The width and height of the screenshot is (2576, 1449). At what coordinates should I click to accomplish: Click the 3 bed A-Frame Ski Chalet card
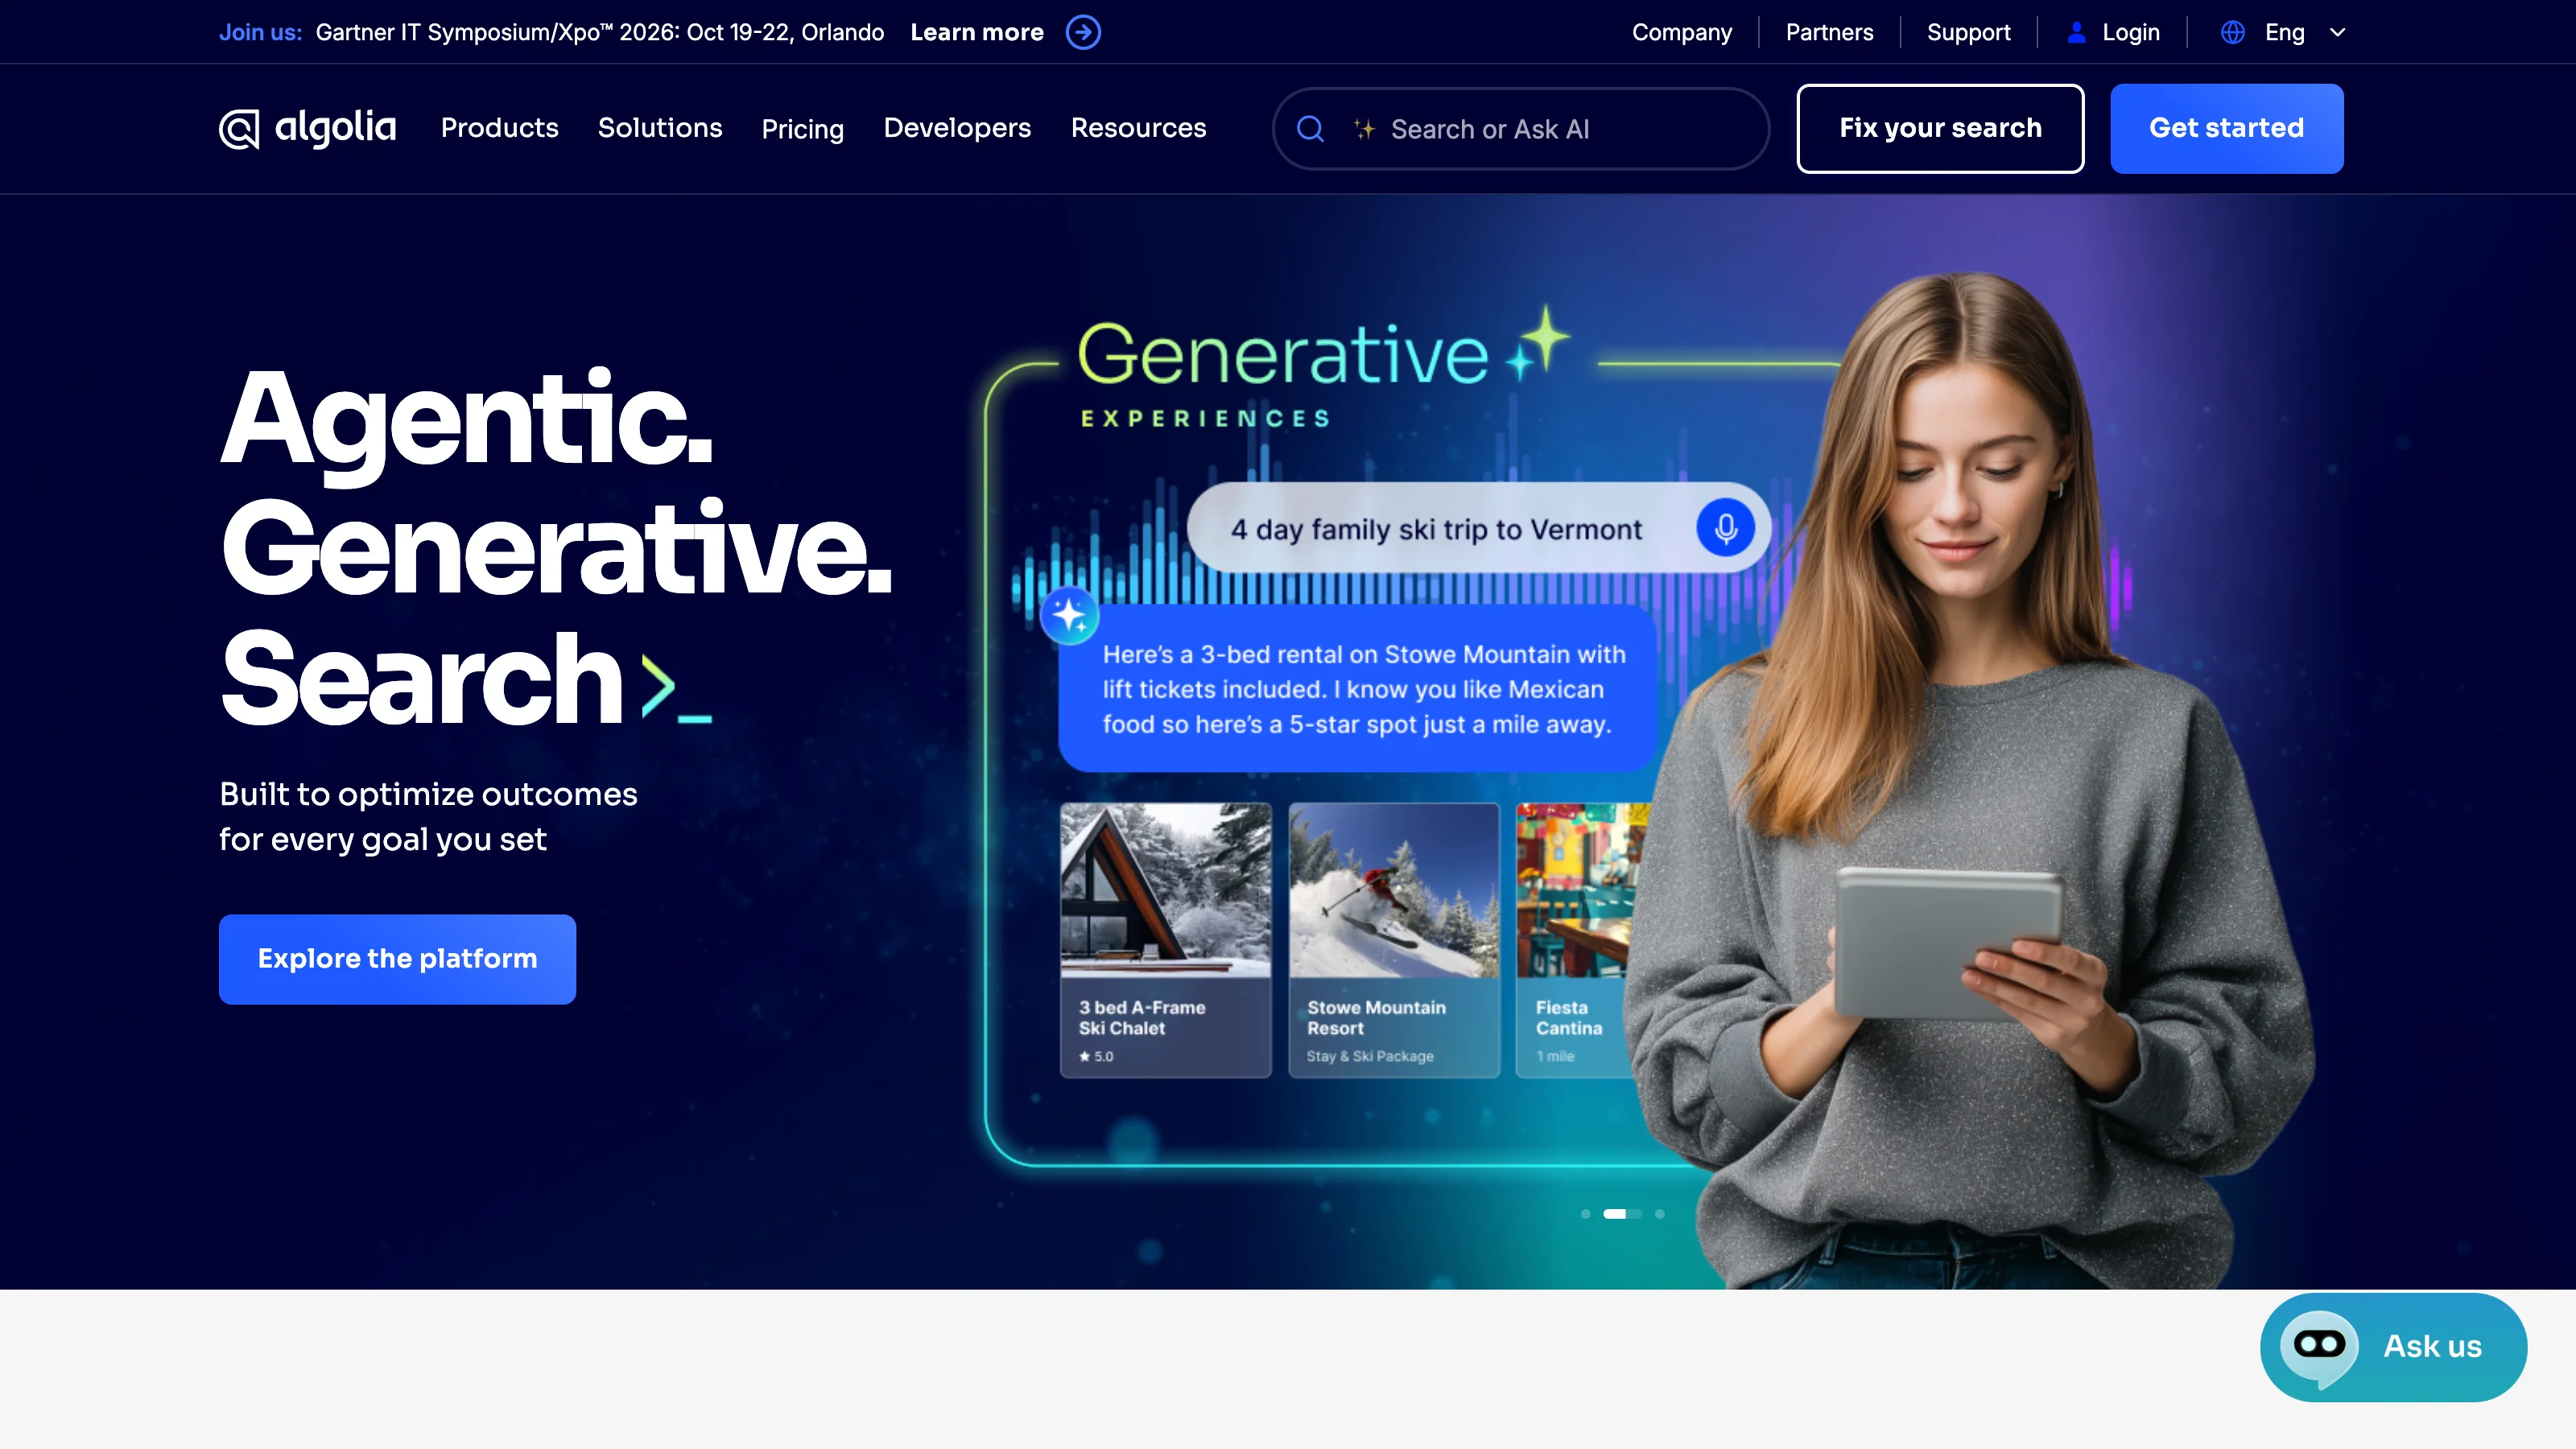[1165, 940]
